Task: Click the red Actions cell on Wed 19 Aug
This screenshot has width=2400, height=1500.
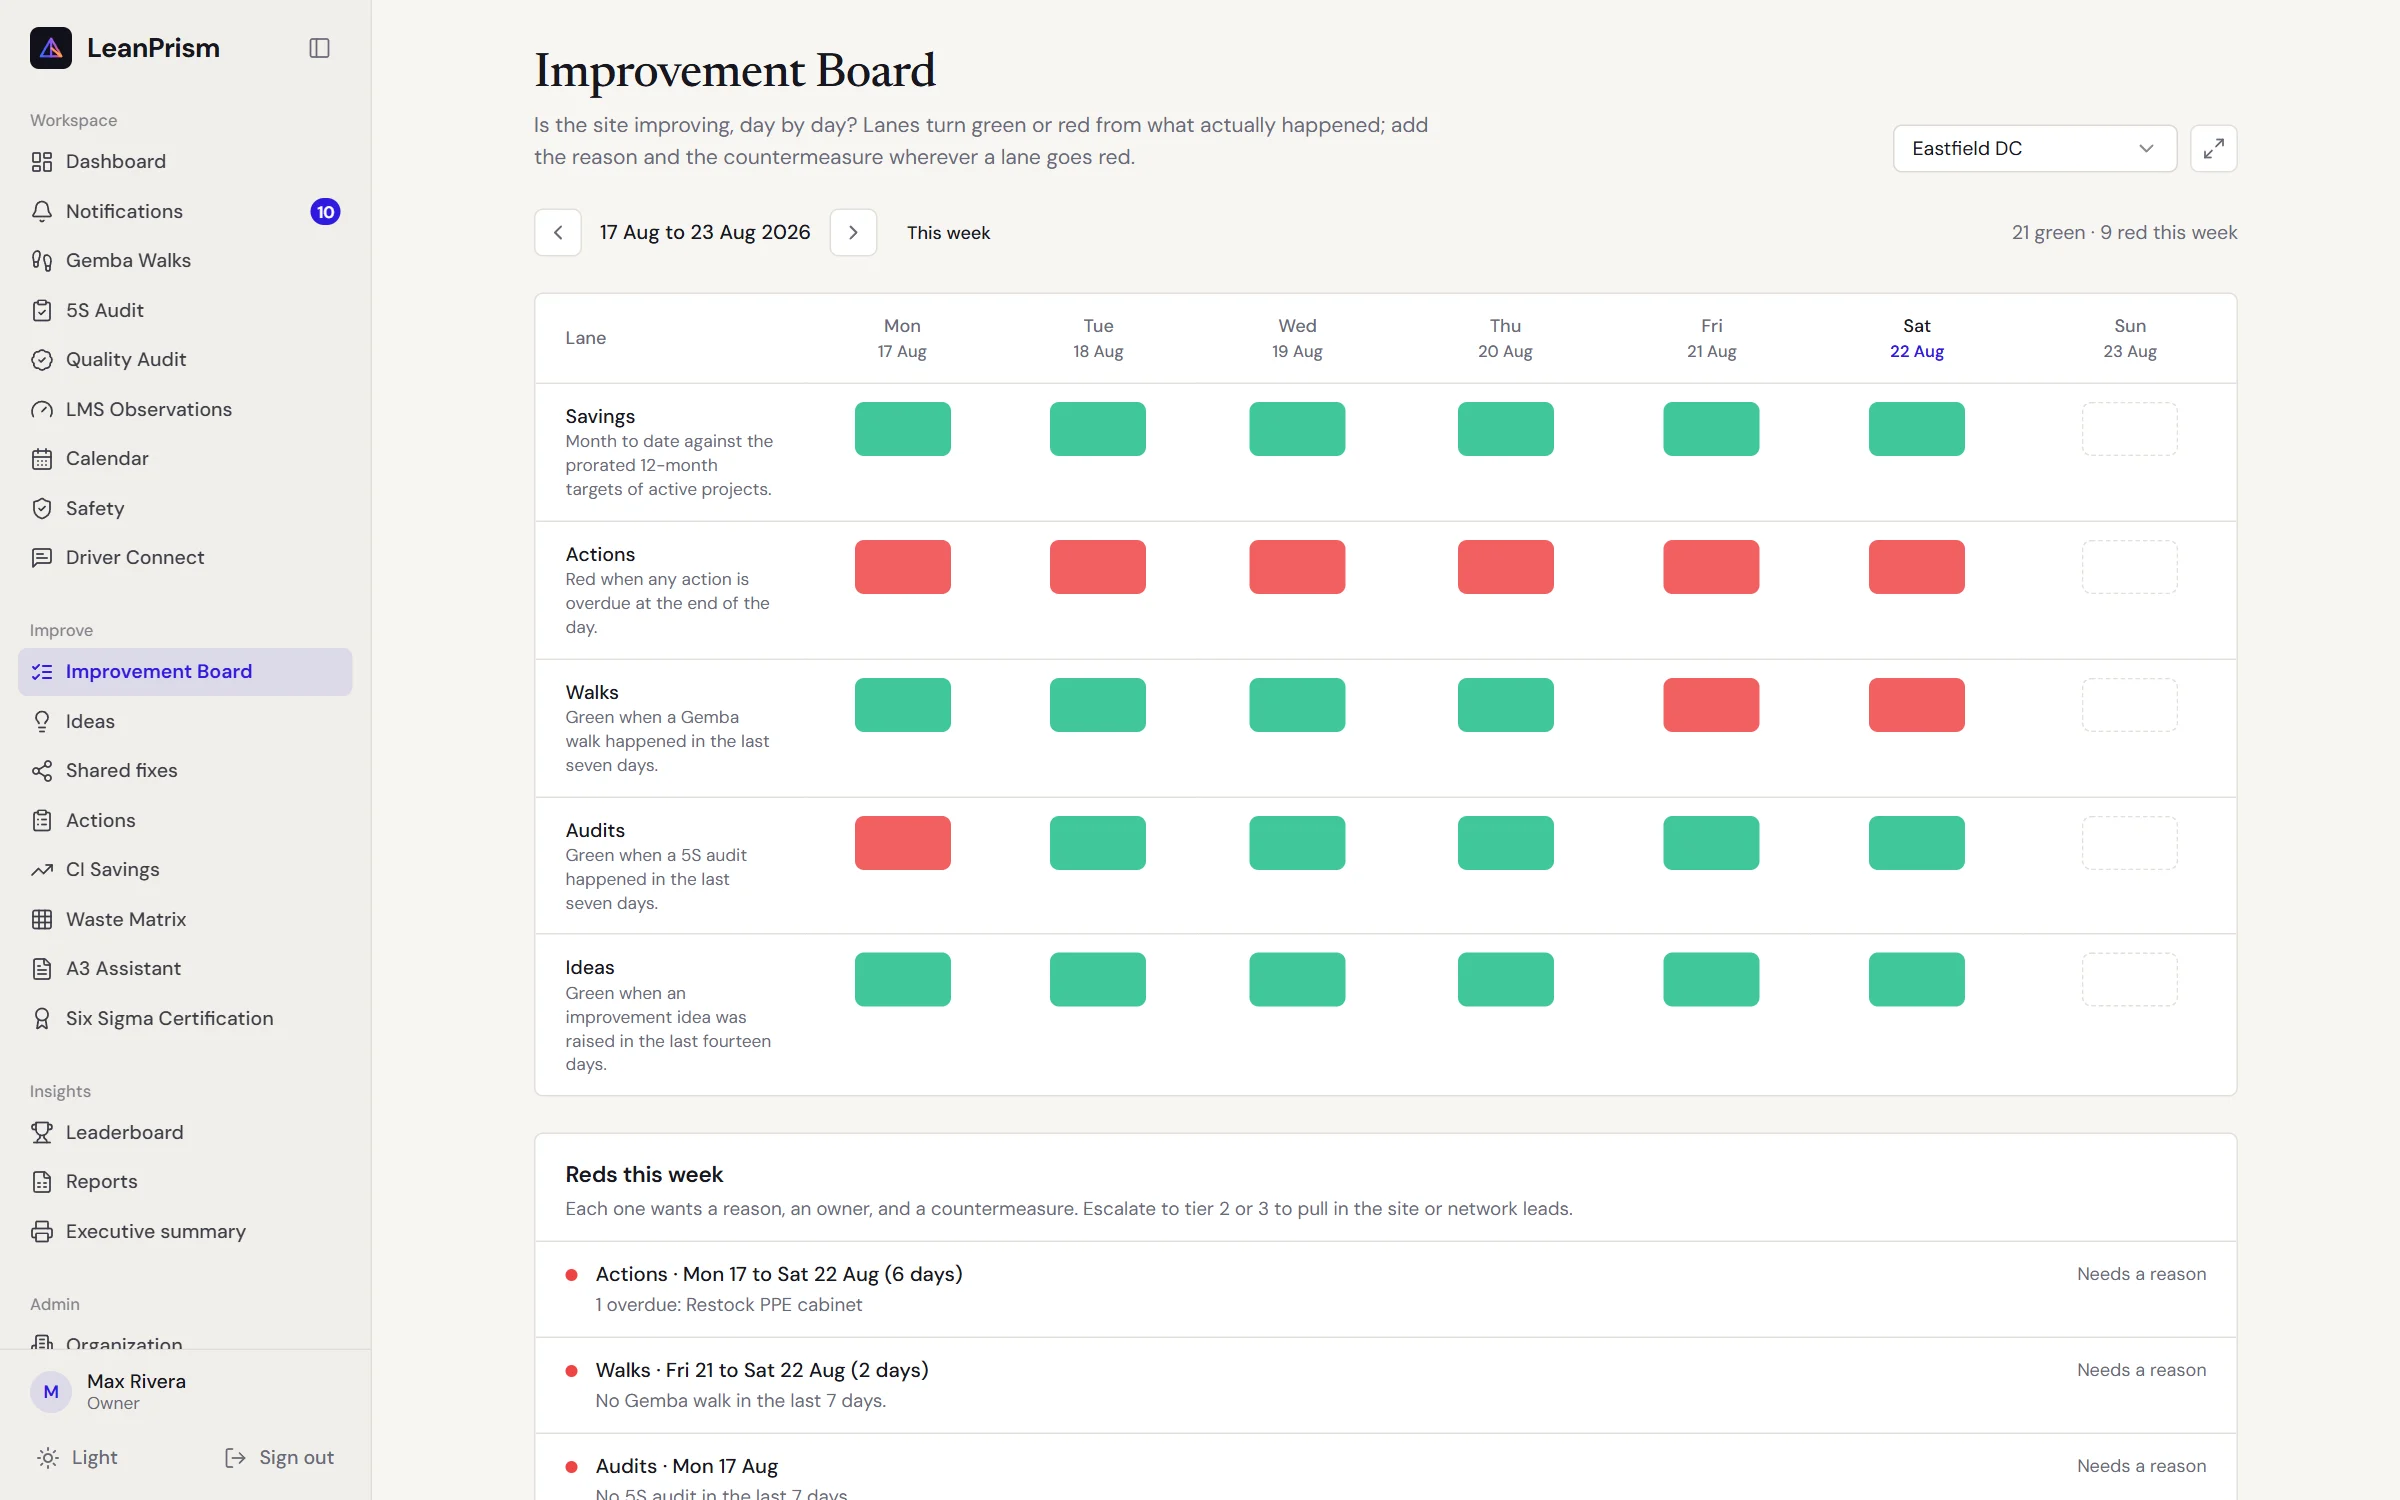Action: pyautogui.click(x=1297, y=567)
